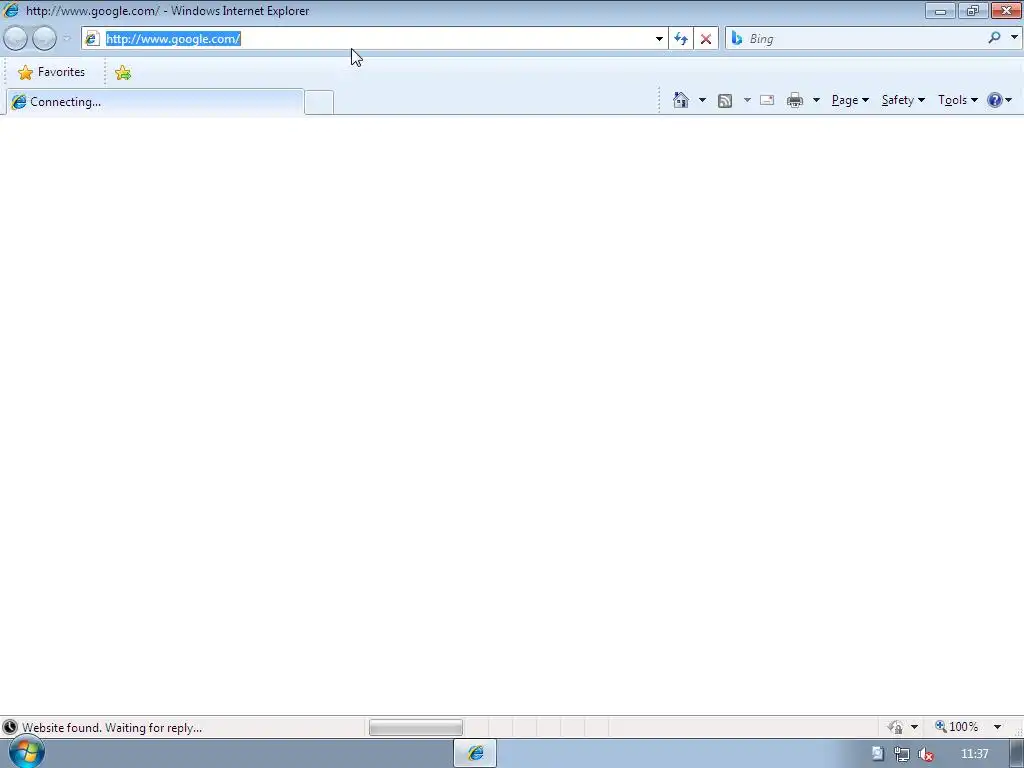
Task: Open the Safety menu
Action: [903, 100]
